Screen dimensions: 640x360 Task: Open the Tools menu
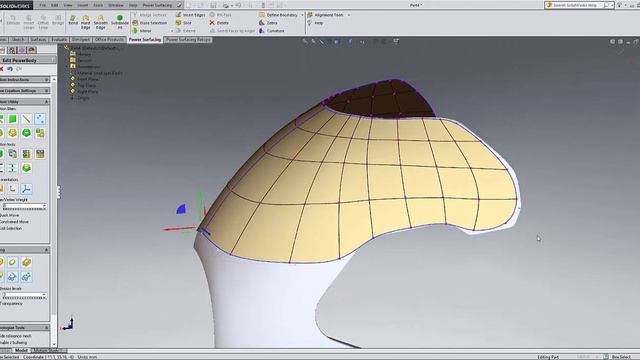98,5
